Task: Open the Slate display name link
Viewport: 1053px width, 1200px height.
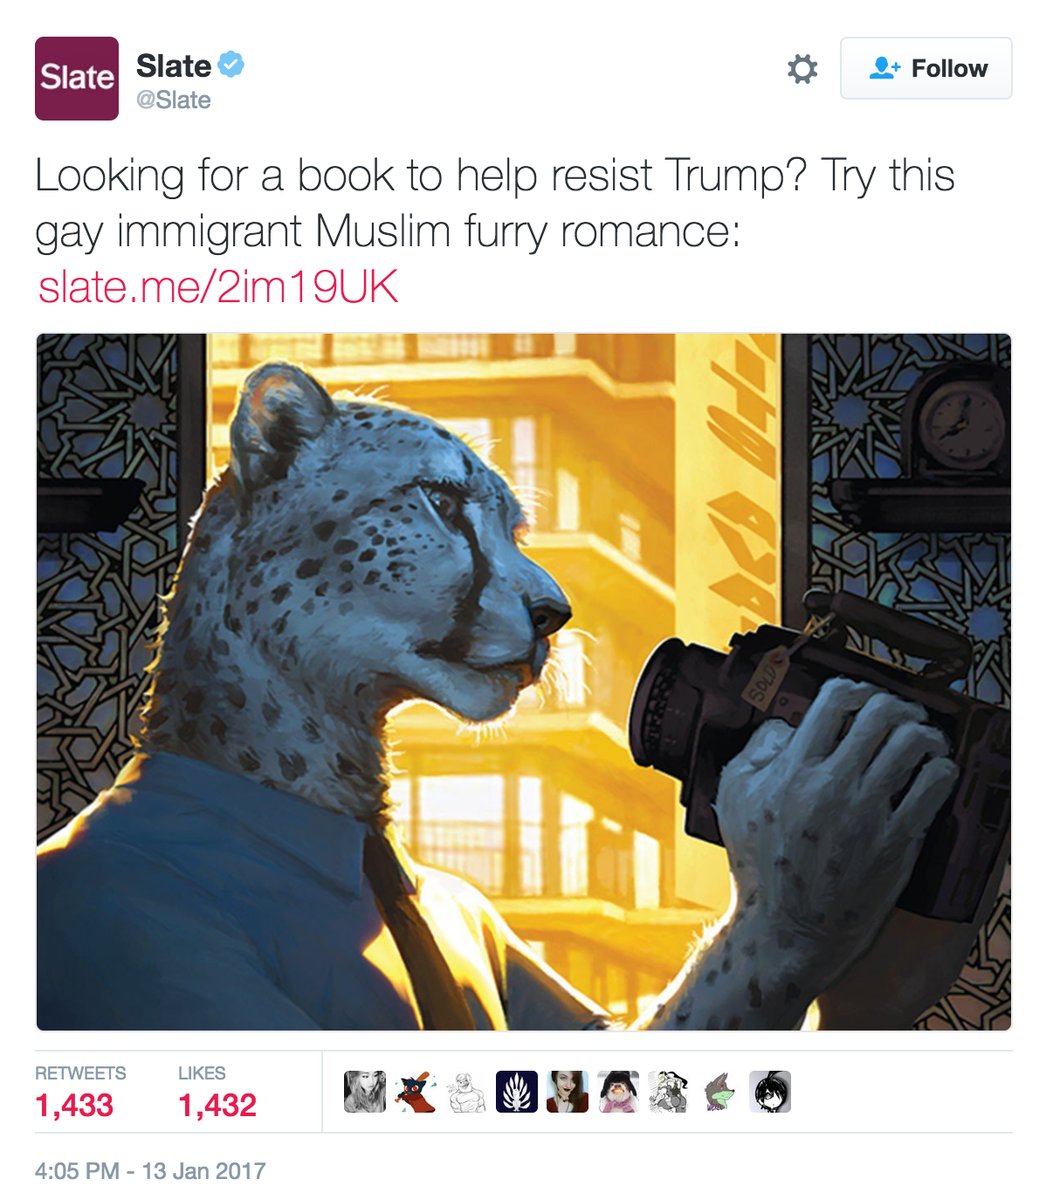Action: pyautogui.click(x=173, y=66)
